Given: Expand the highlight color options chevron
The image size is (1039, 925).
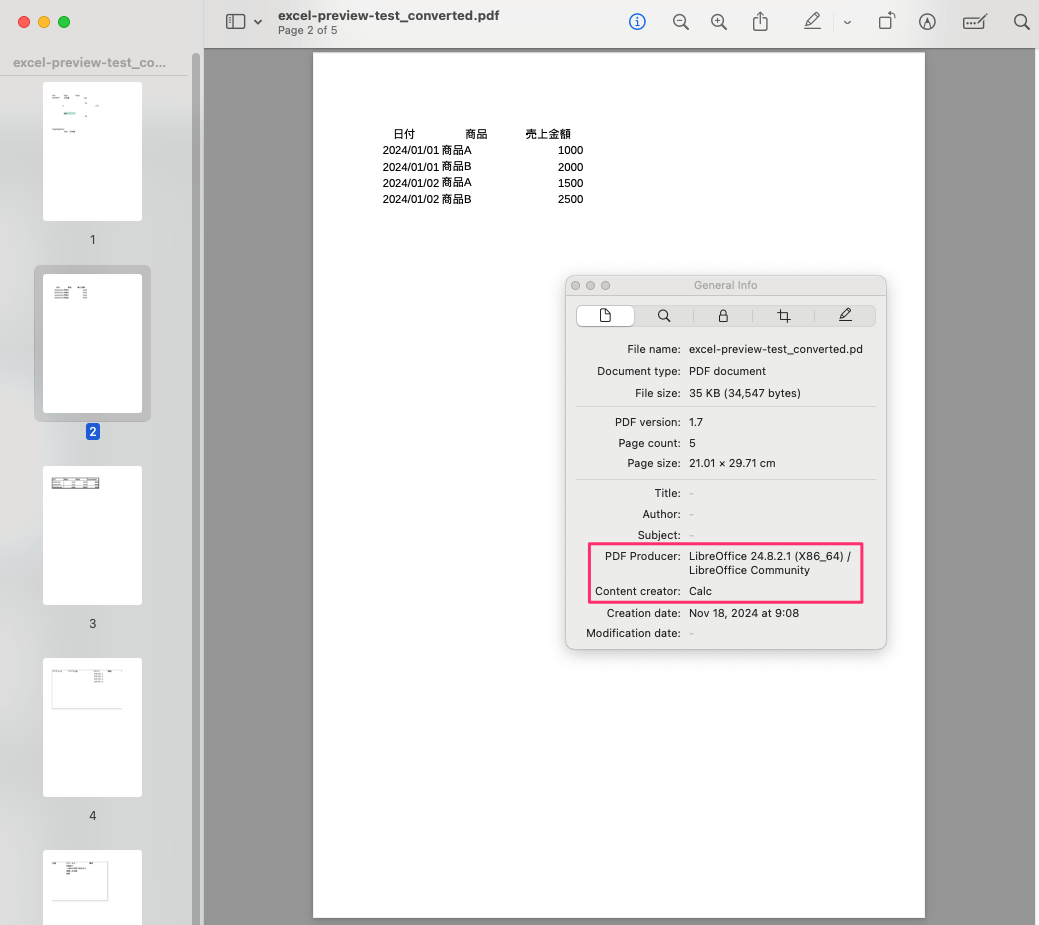Looking at the screenshot, I should [x=847, y=23].
